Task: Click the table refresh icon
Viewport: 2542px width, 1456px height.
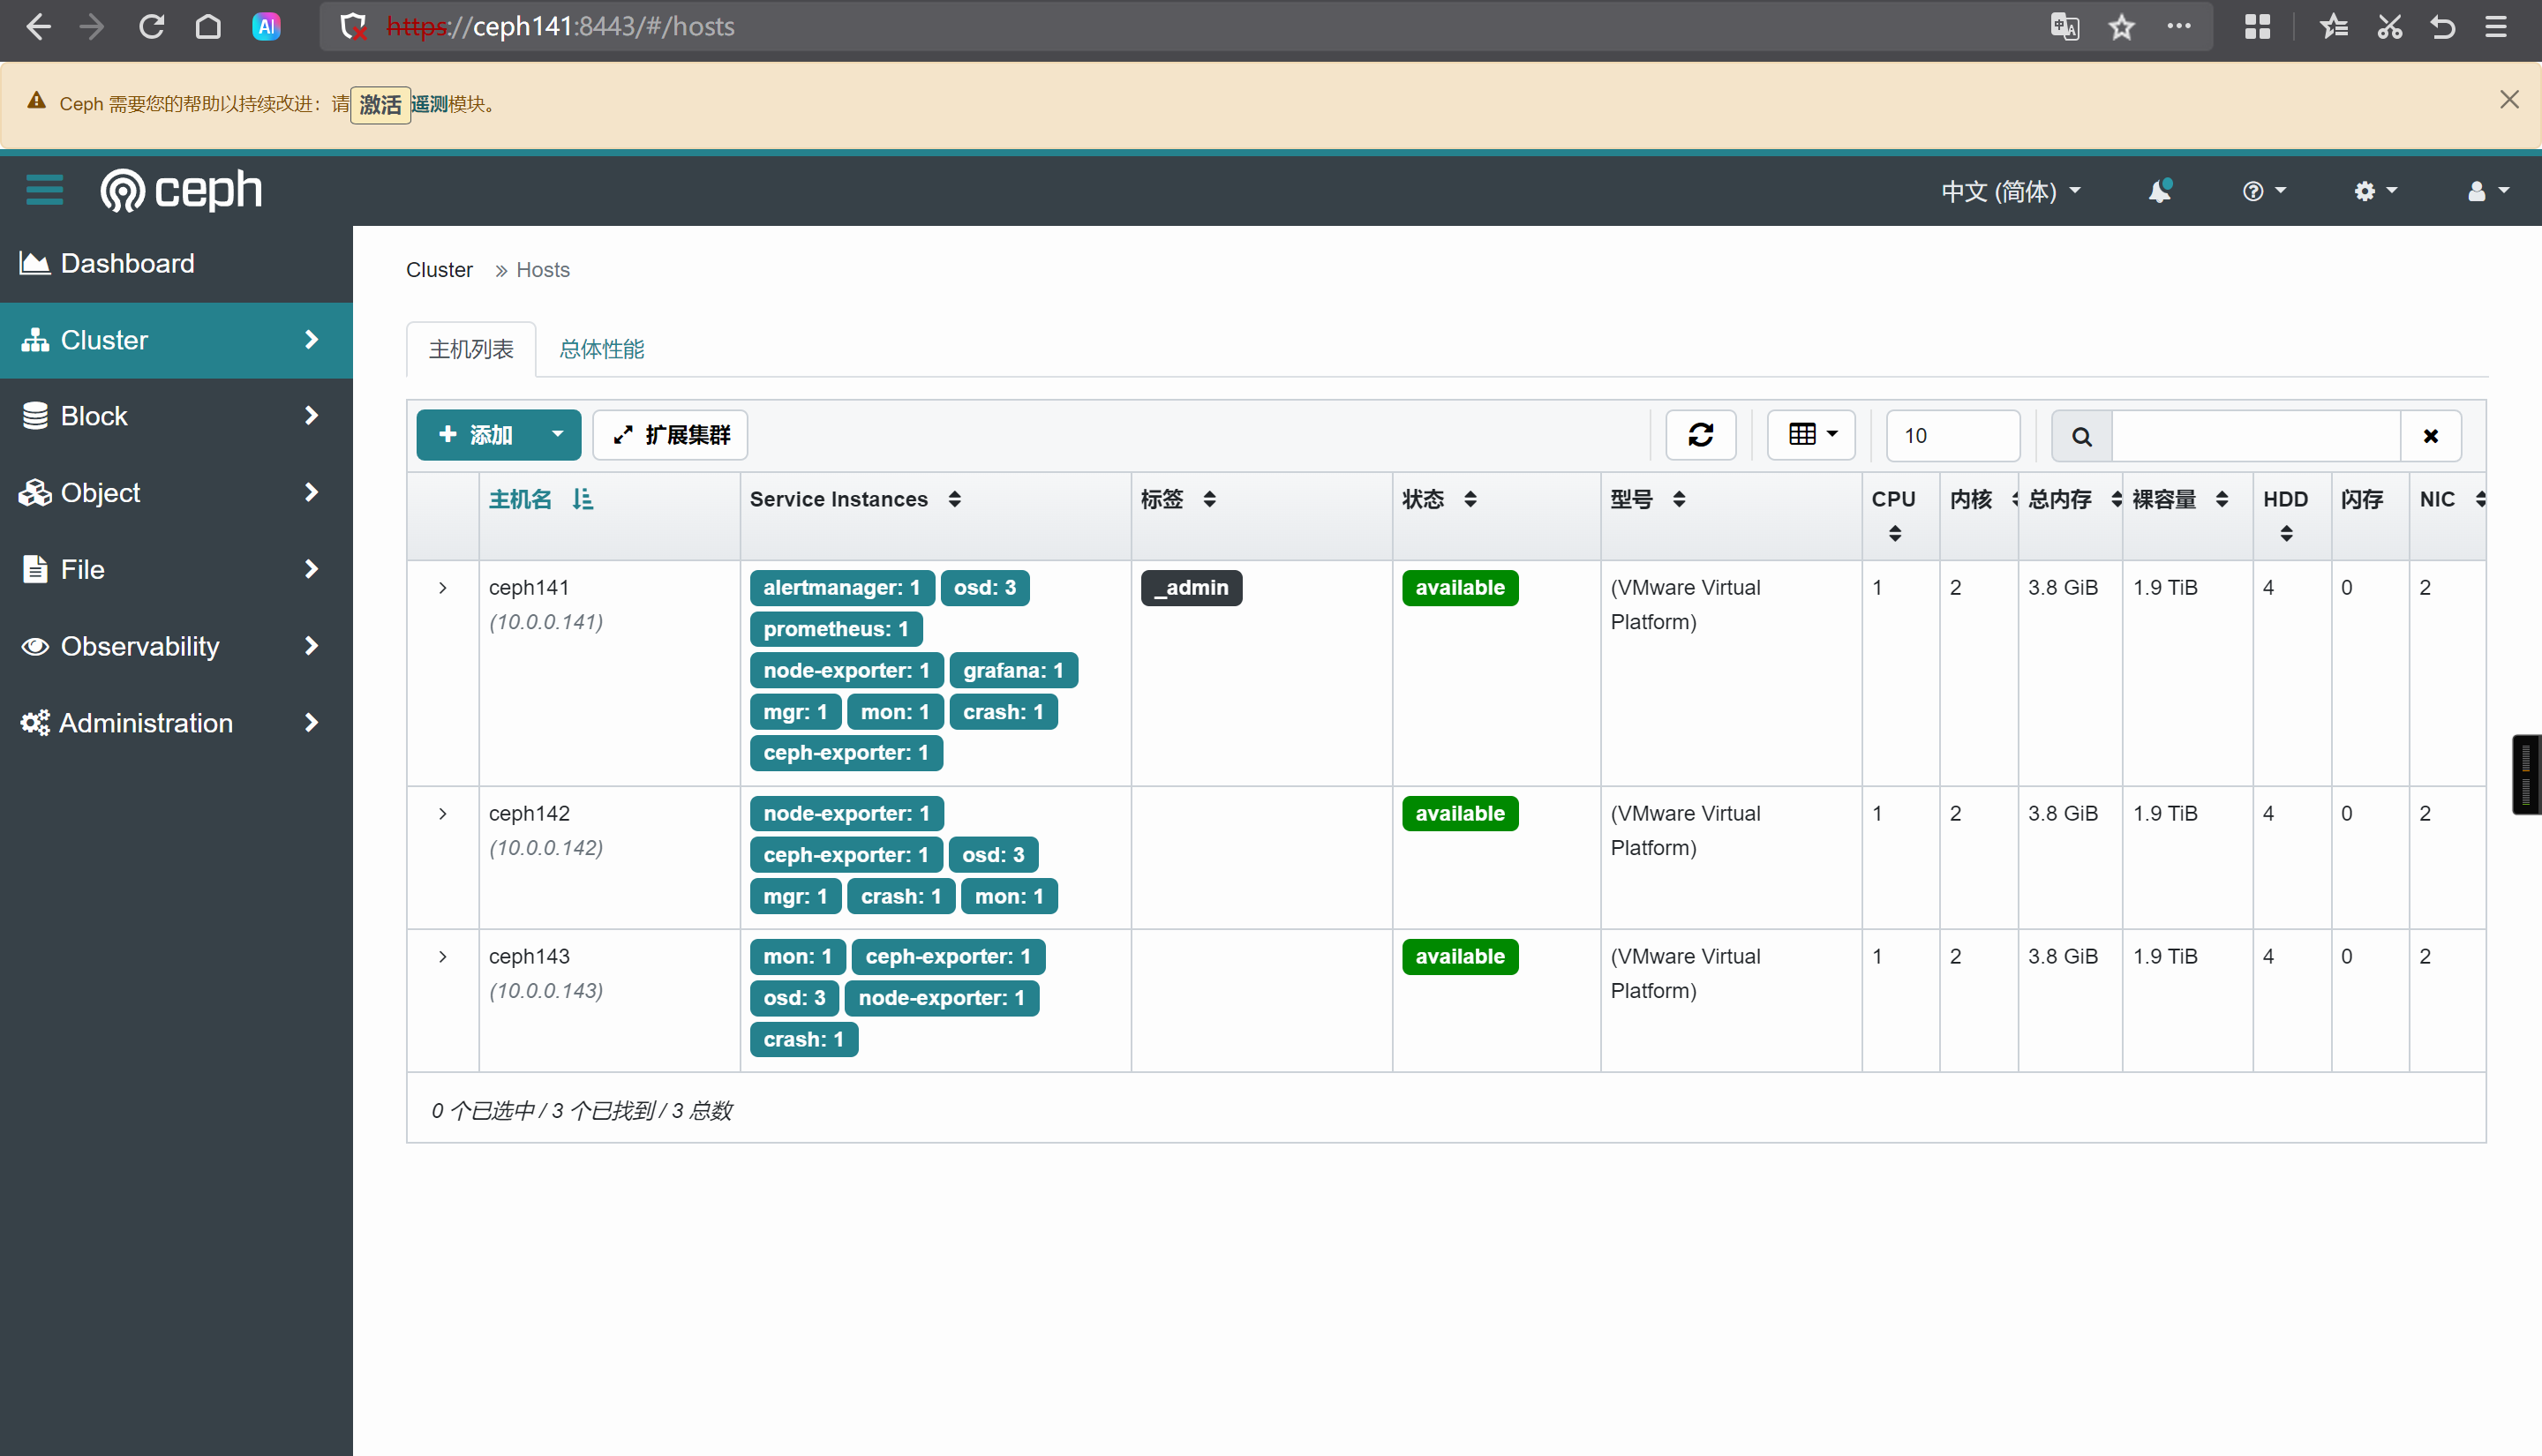Action: pos(1700,435)
